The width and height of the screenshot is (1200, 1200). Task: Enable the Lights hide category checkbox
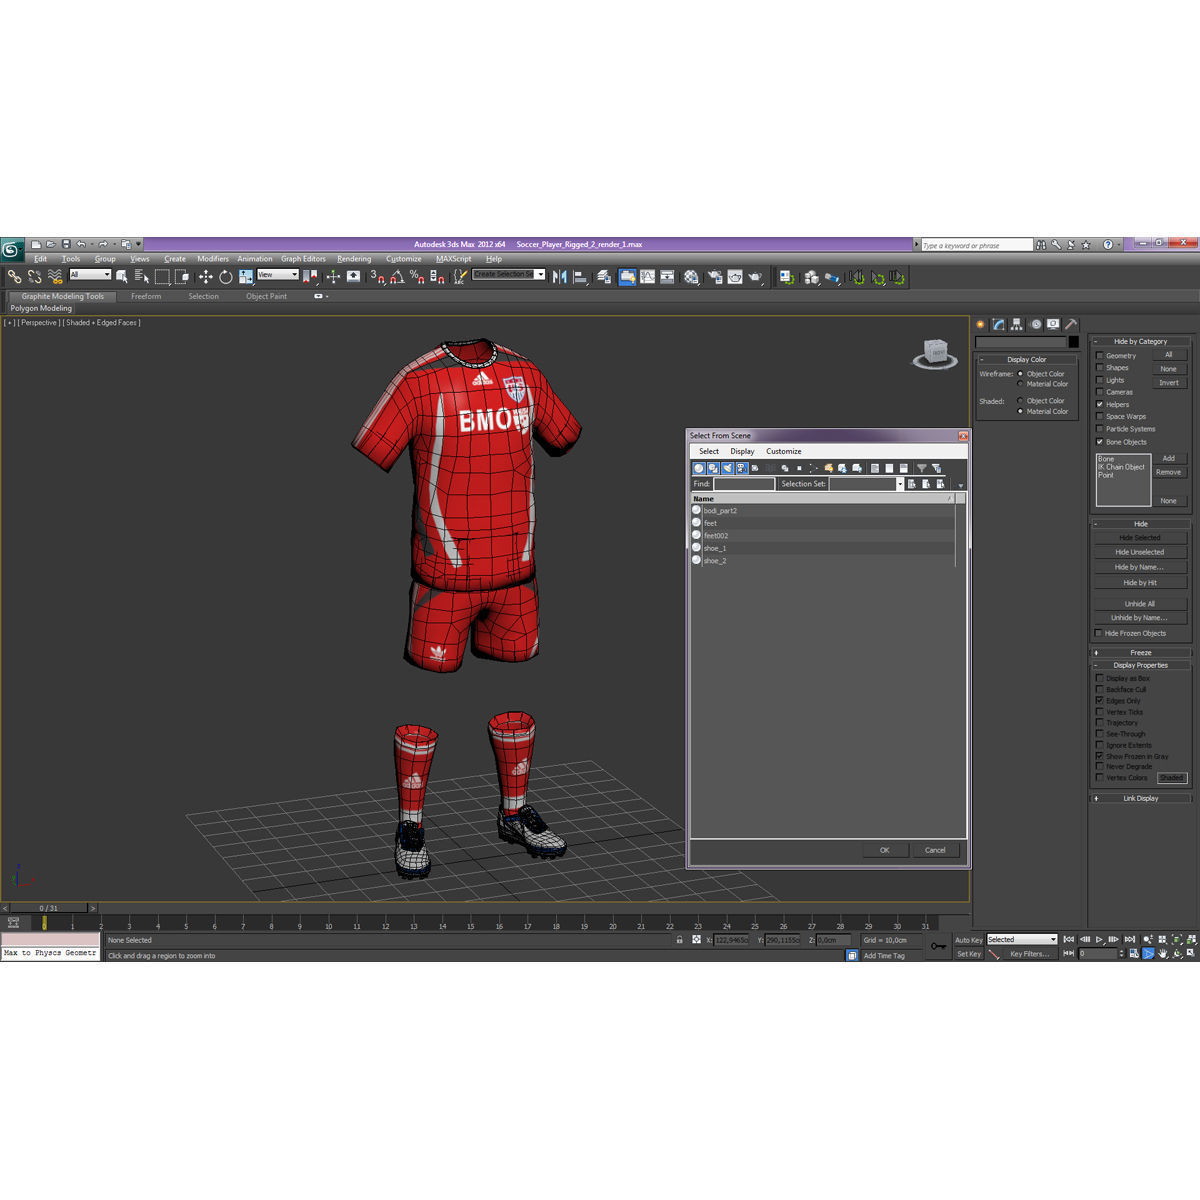[x=1099, y=380]
